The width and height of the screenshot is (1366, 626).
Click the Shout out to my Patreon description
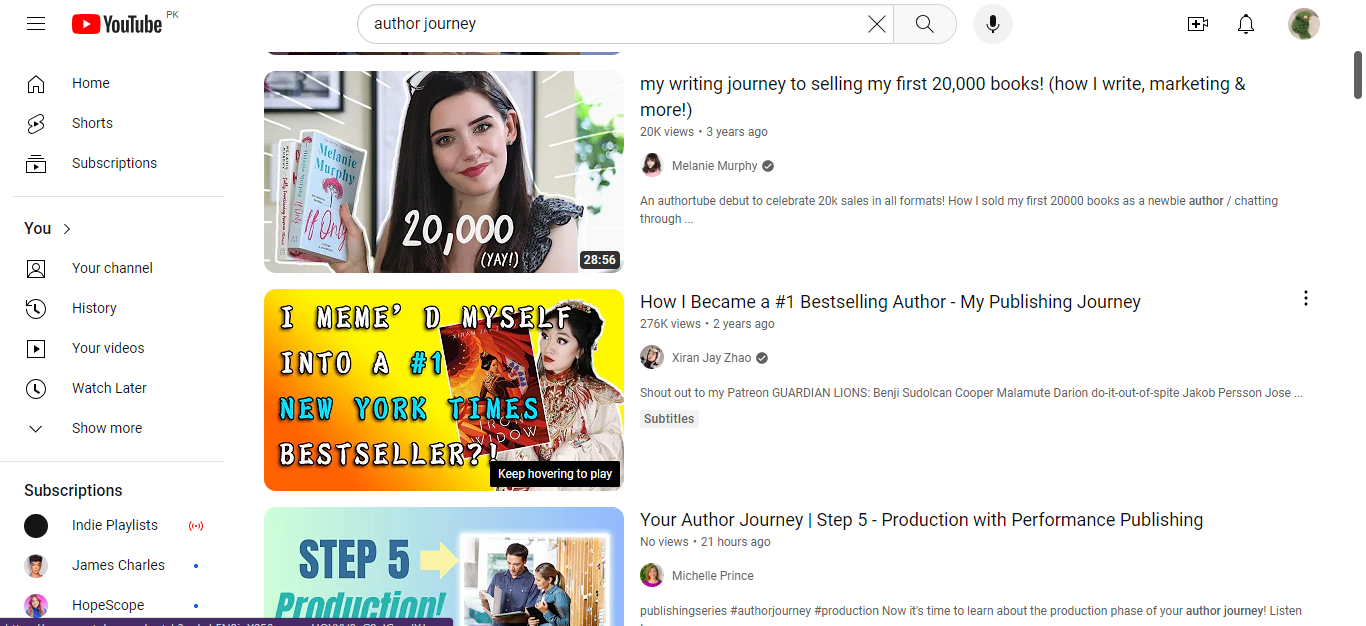(971, 393)
